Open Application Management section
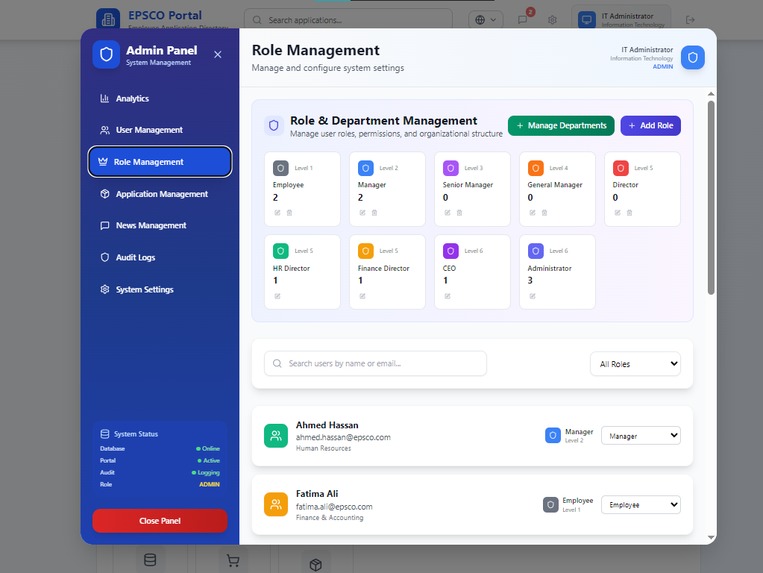 [160, 194]
